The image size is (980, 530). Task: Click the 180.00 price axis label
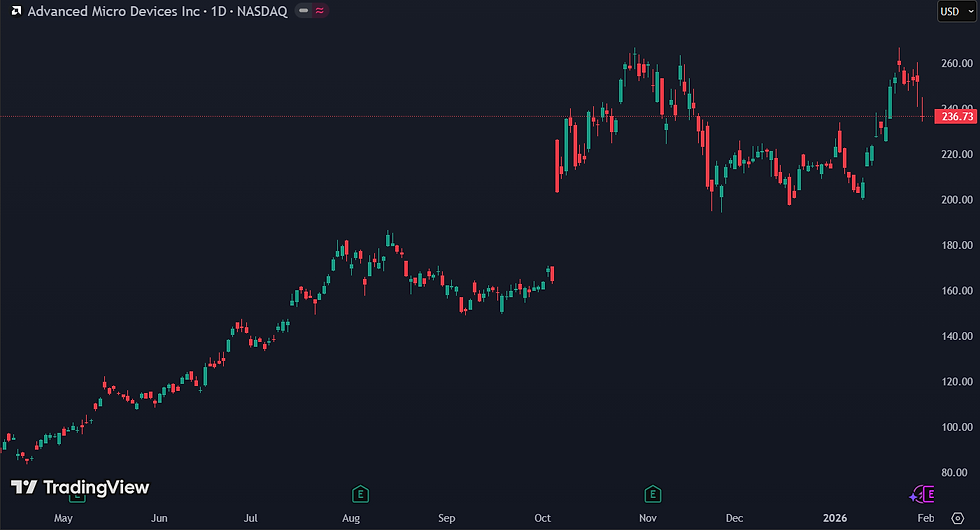point(957,245)
